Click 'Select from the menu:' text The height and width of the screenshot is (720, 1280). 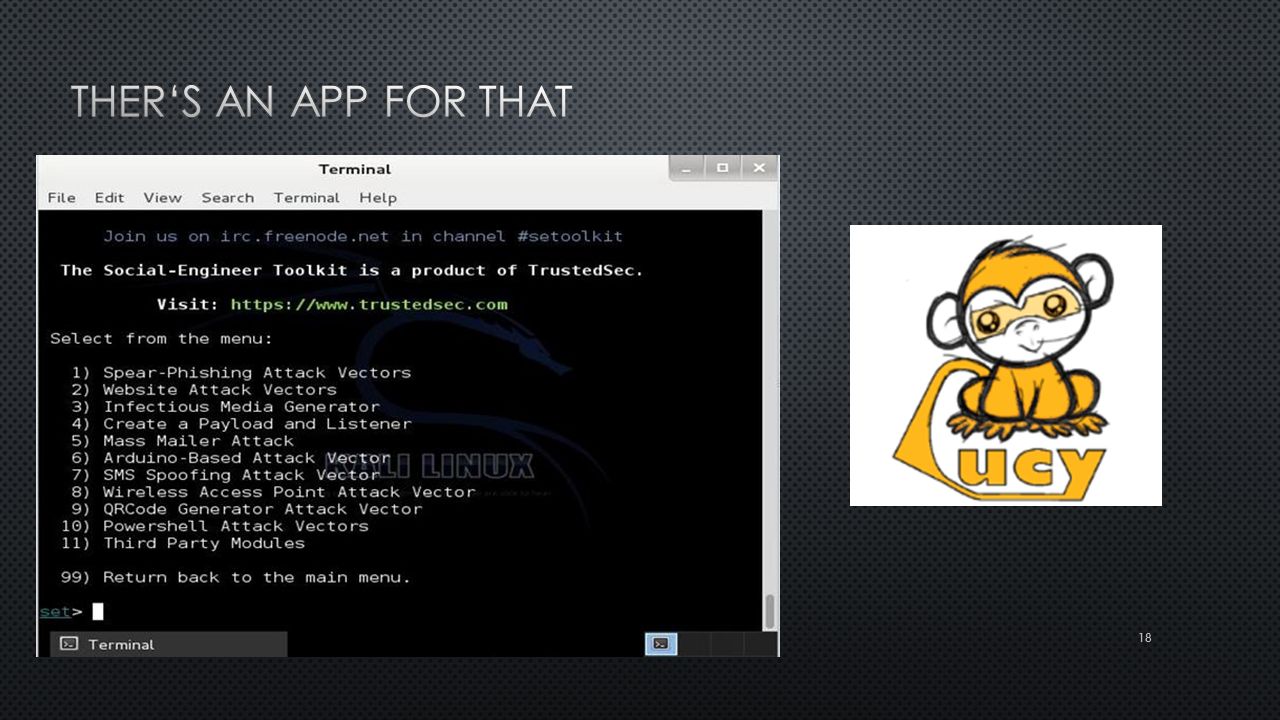coord(161,338)
